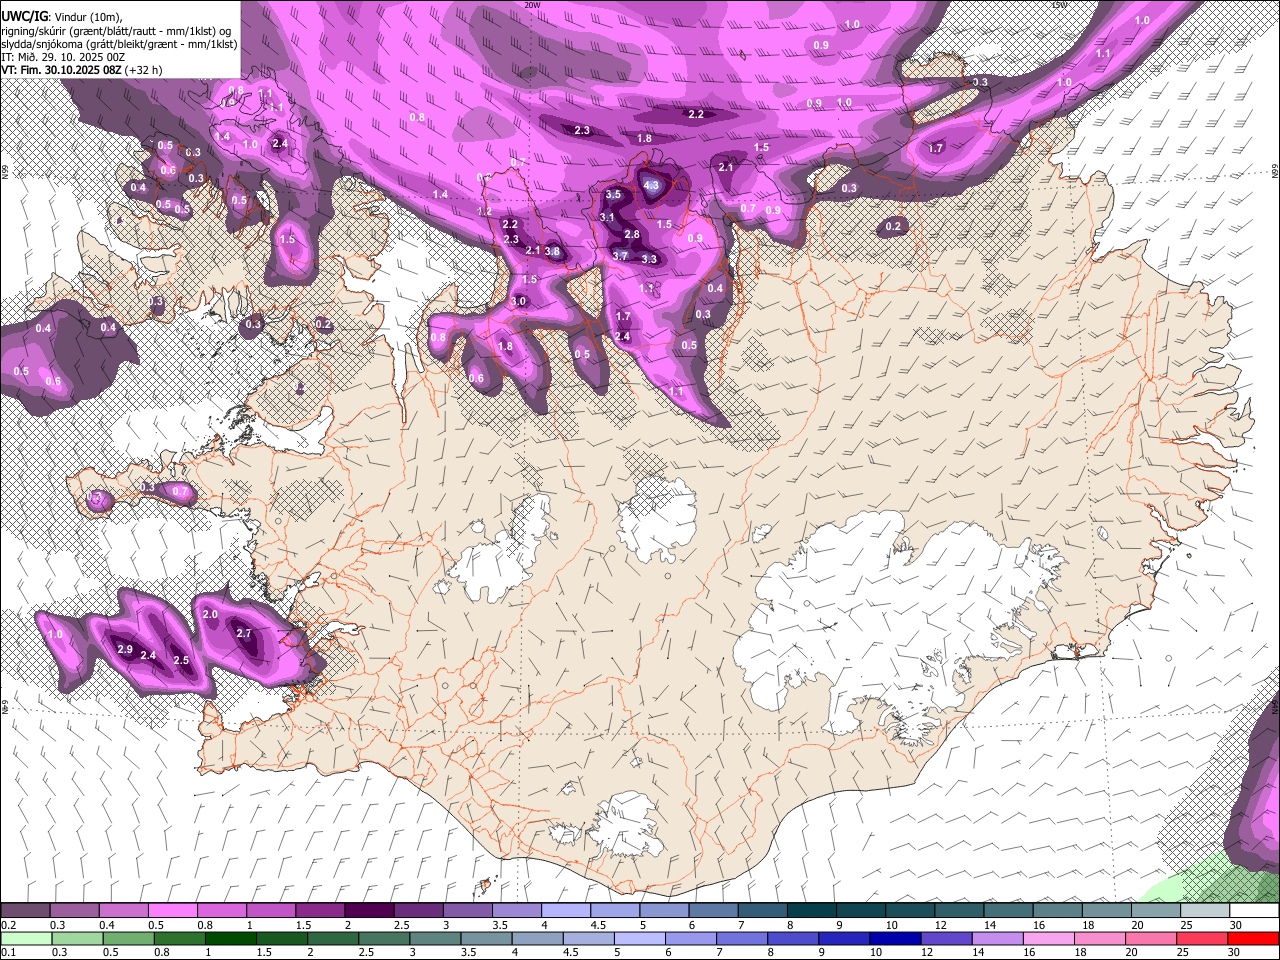The height and width of the screenshot is (960, 1280).
Task: Click the dark purple legend swatch between 2 and 2.5
Action: pyautogui.click(x=369, y=911)
